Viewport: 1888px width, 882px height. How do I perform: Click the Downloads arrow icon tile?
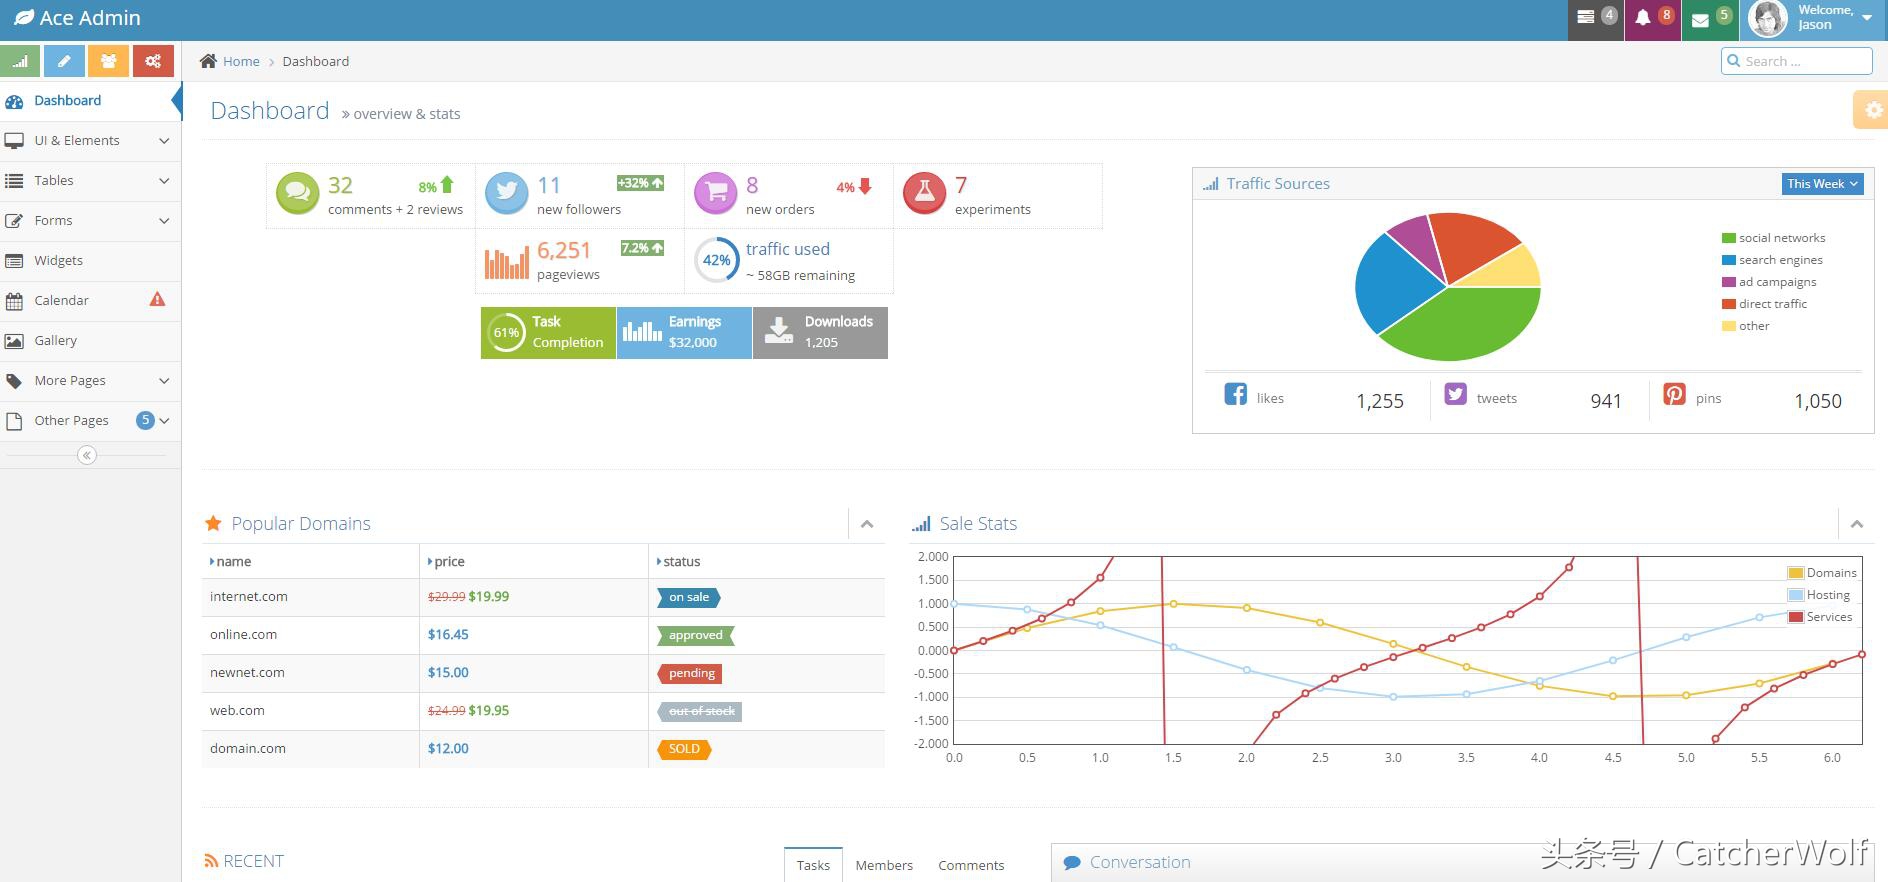(778, 332)
